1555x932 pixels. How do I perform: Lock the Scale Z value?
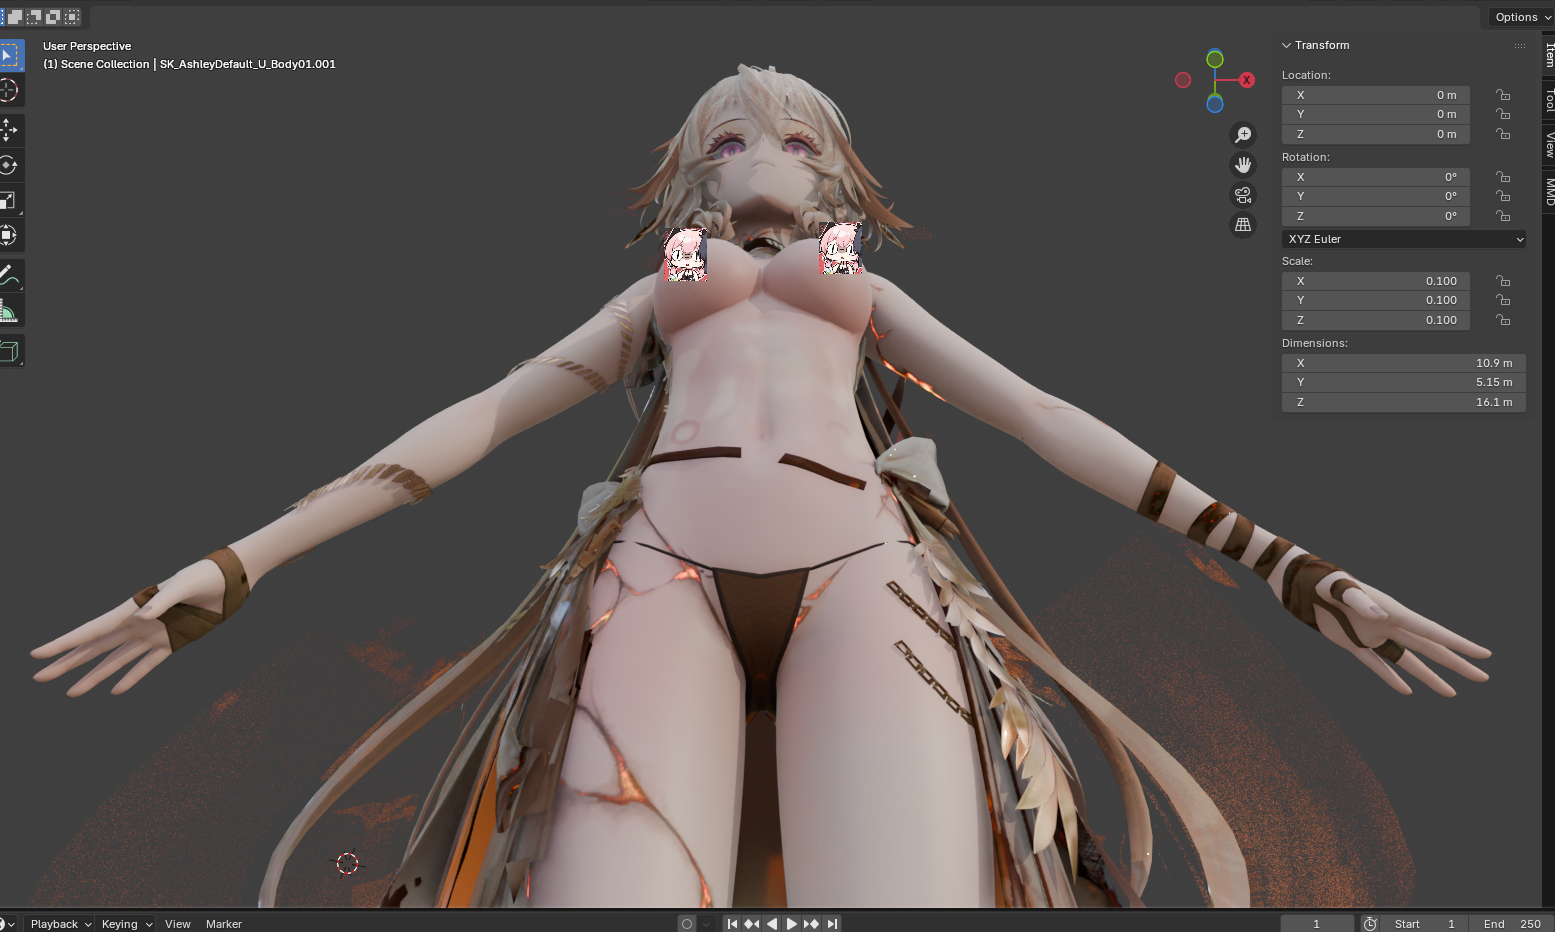[1503, 320]
